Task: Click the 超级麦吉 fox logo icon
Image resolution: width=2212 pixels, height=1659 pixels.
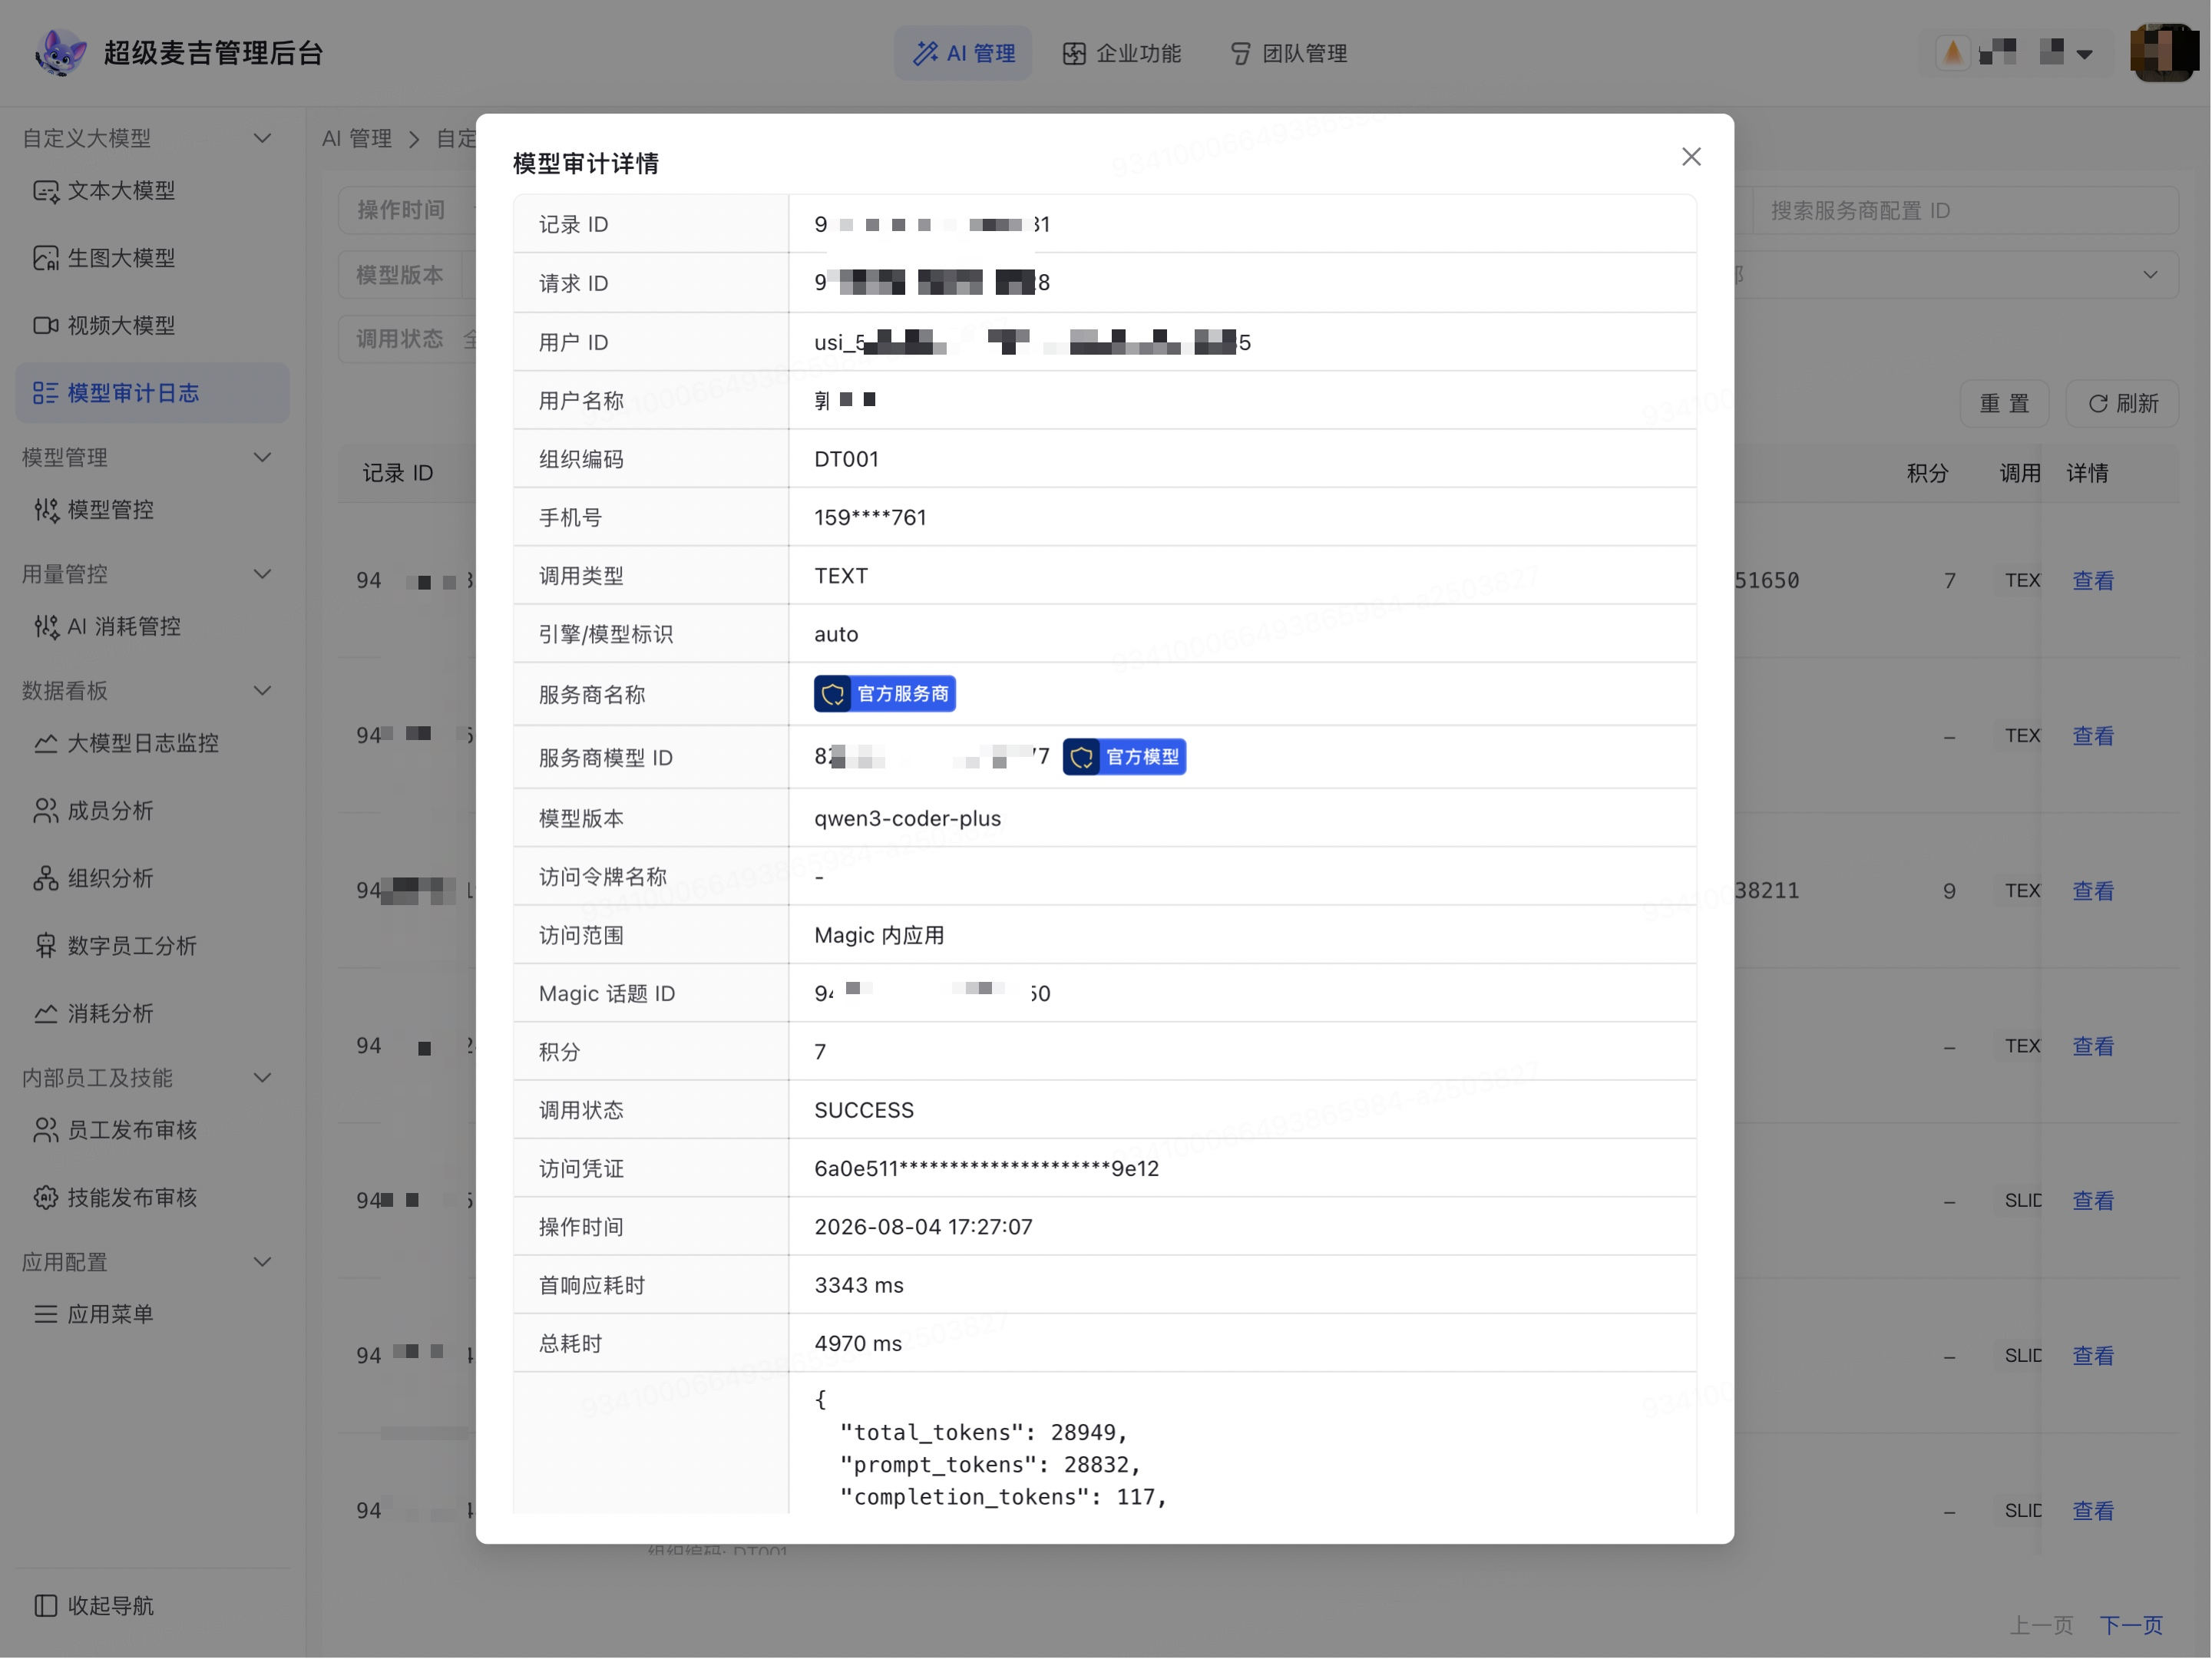Action: click(x=60, y=52)
